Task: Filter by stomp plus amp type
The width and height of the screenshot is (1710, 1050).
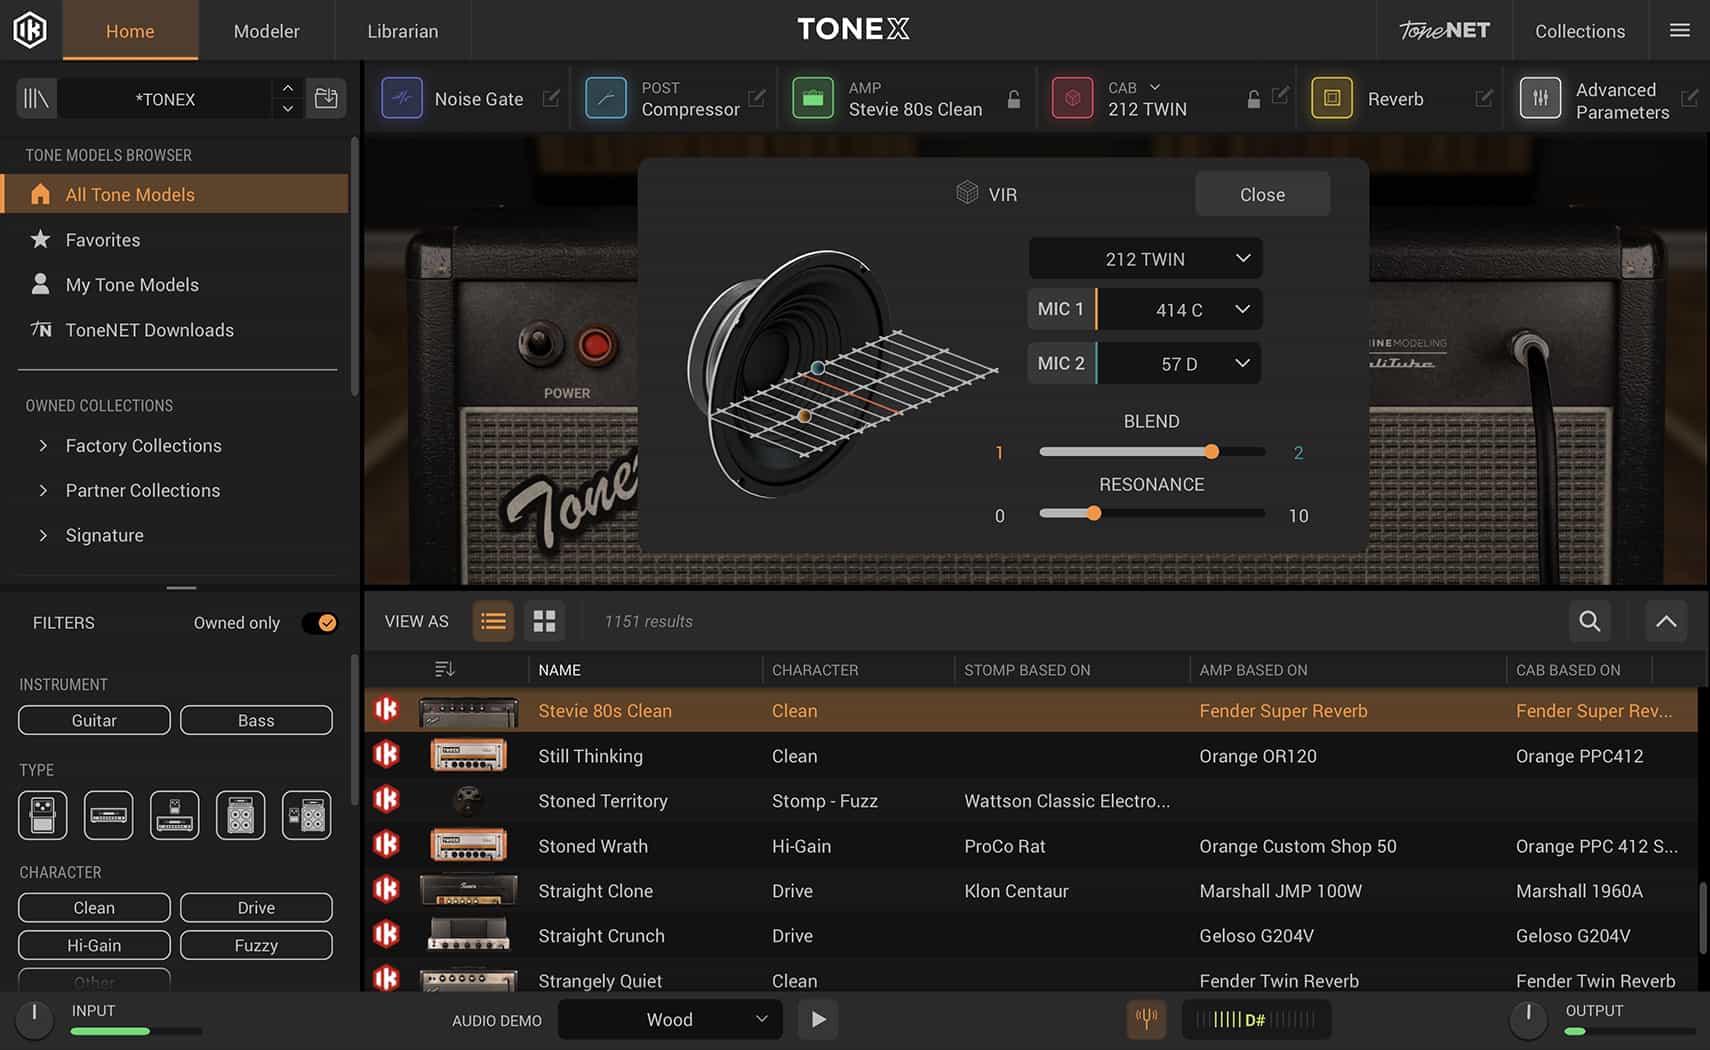Action: (x=175, y=815)
